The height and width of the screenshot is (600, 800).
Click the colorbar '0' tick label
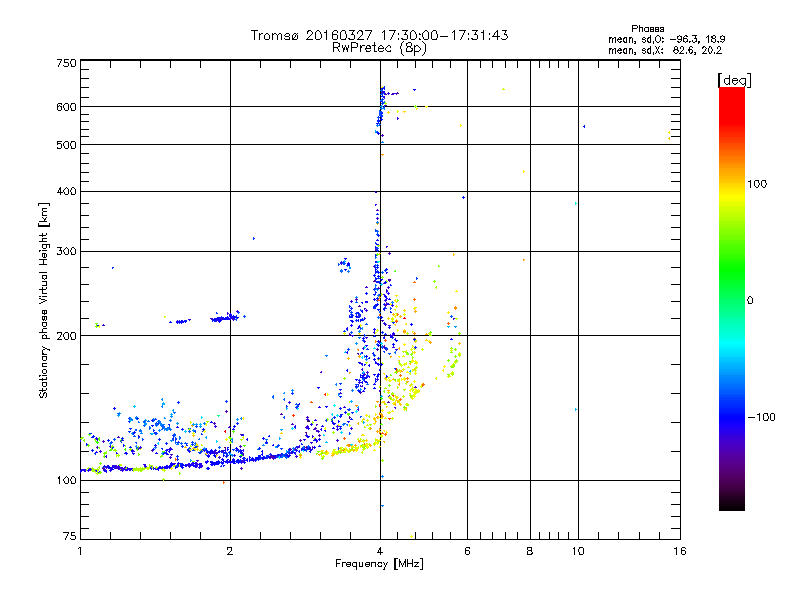tap(750, 301)
